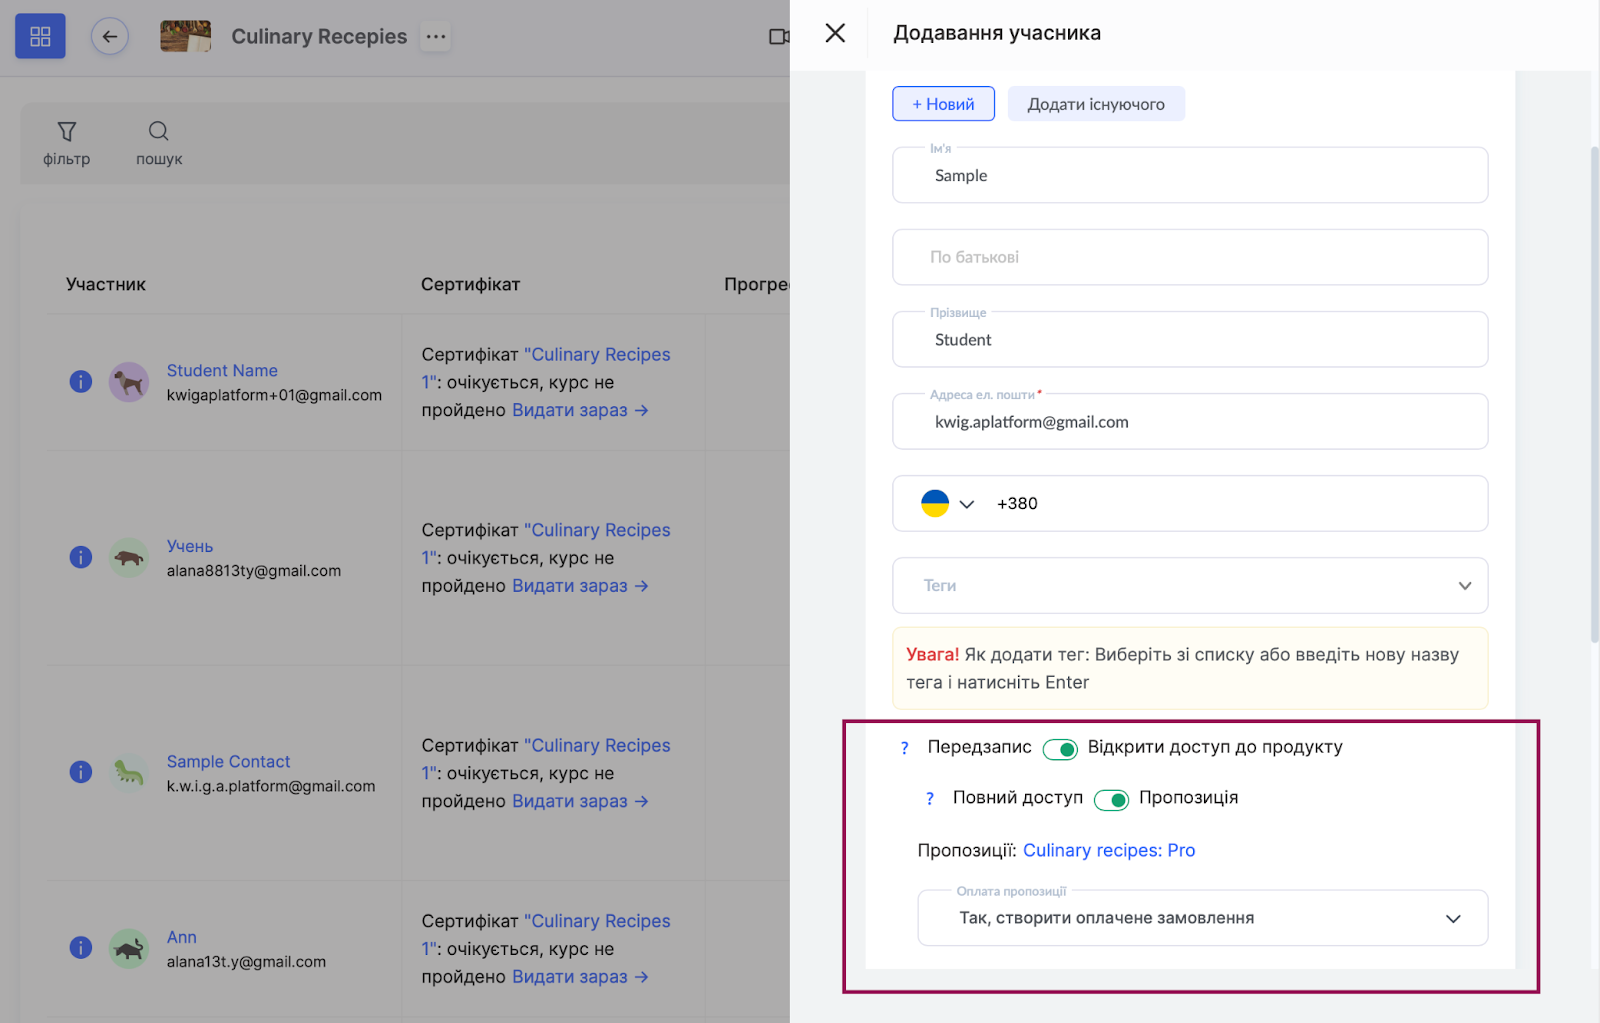The image size is (1600, 1023).
Task: Open the three-dots menu next to Culinary Recepies
Action: pos(436,37)
